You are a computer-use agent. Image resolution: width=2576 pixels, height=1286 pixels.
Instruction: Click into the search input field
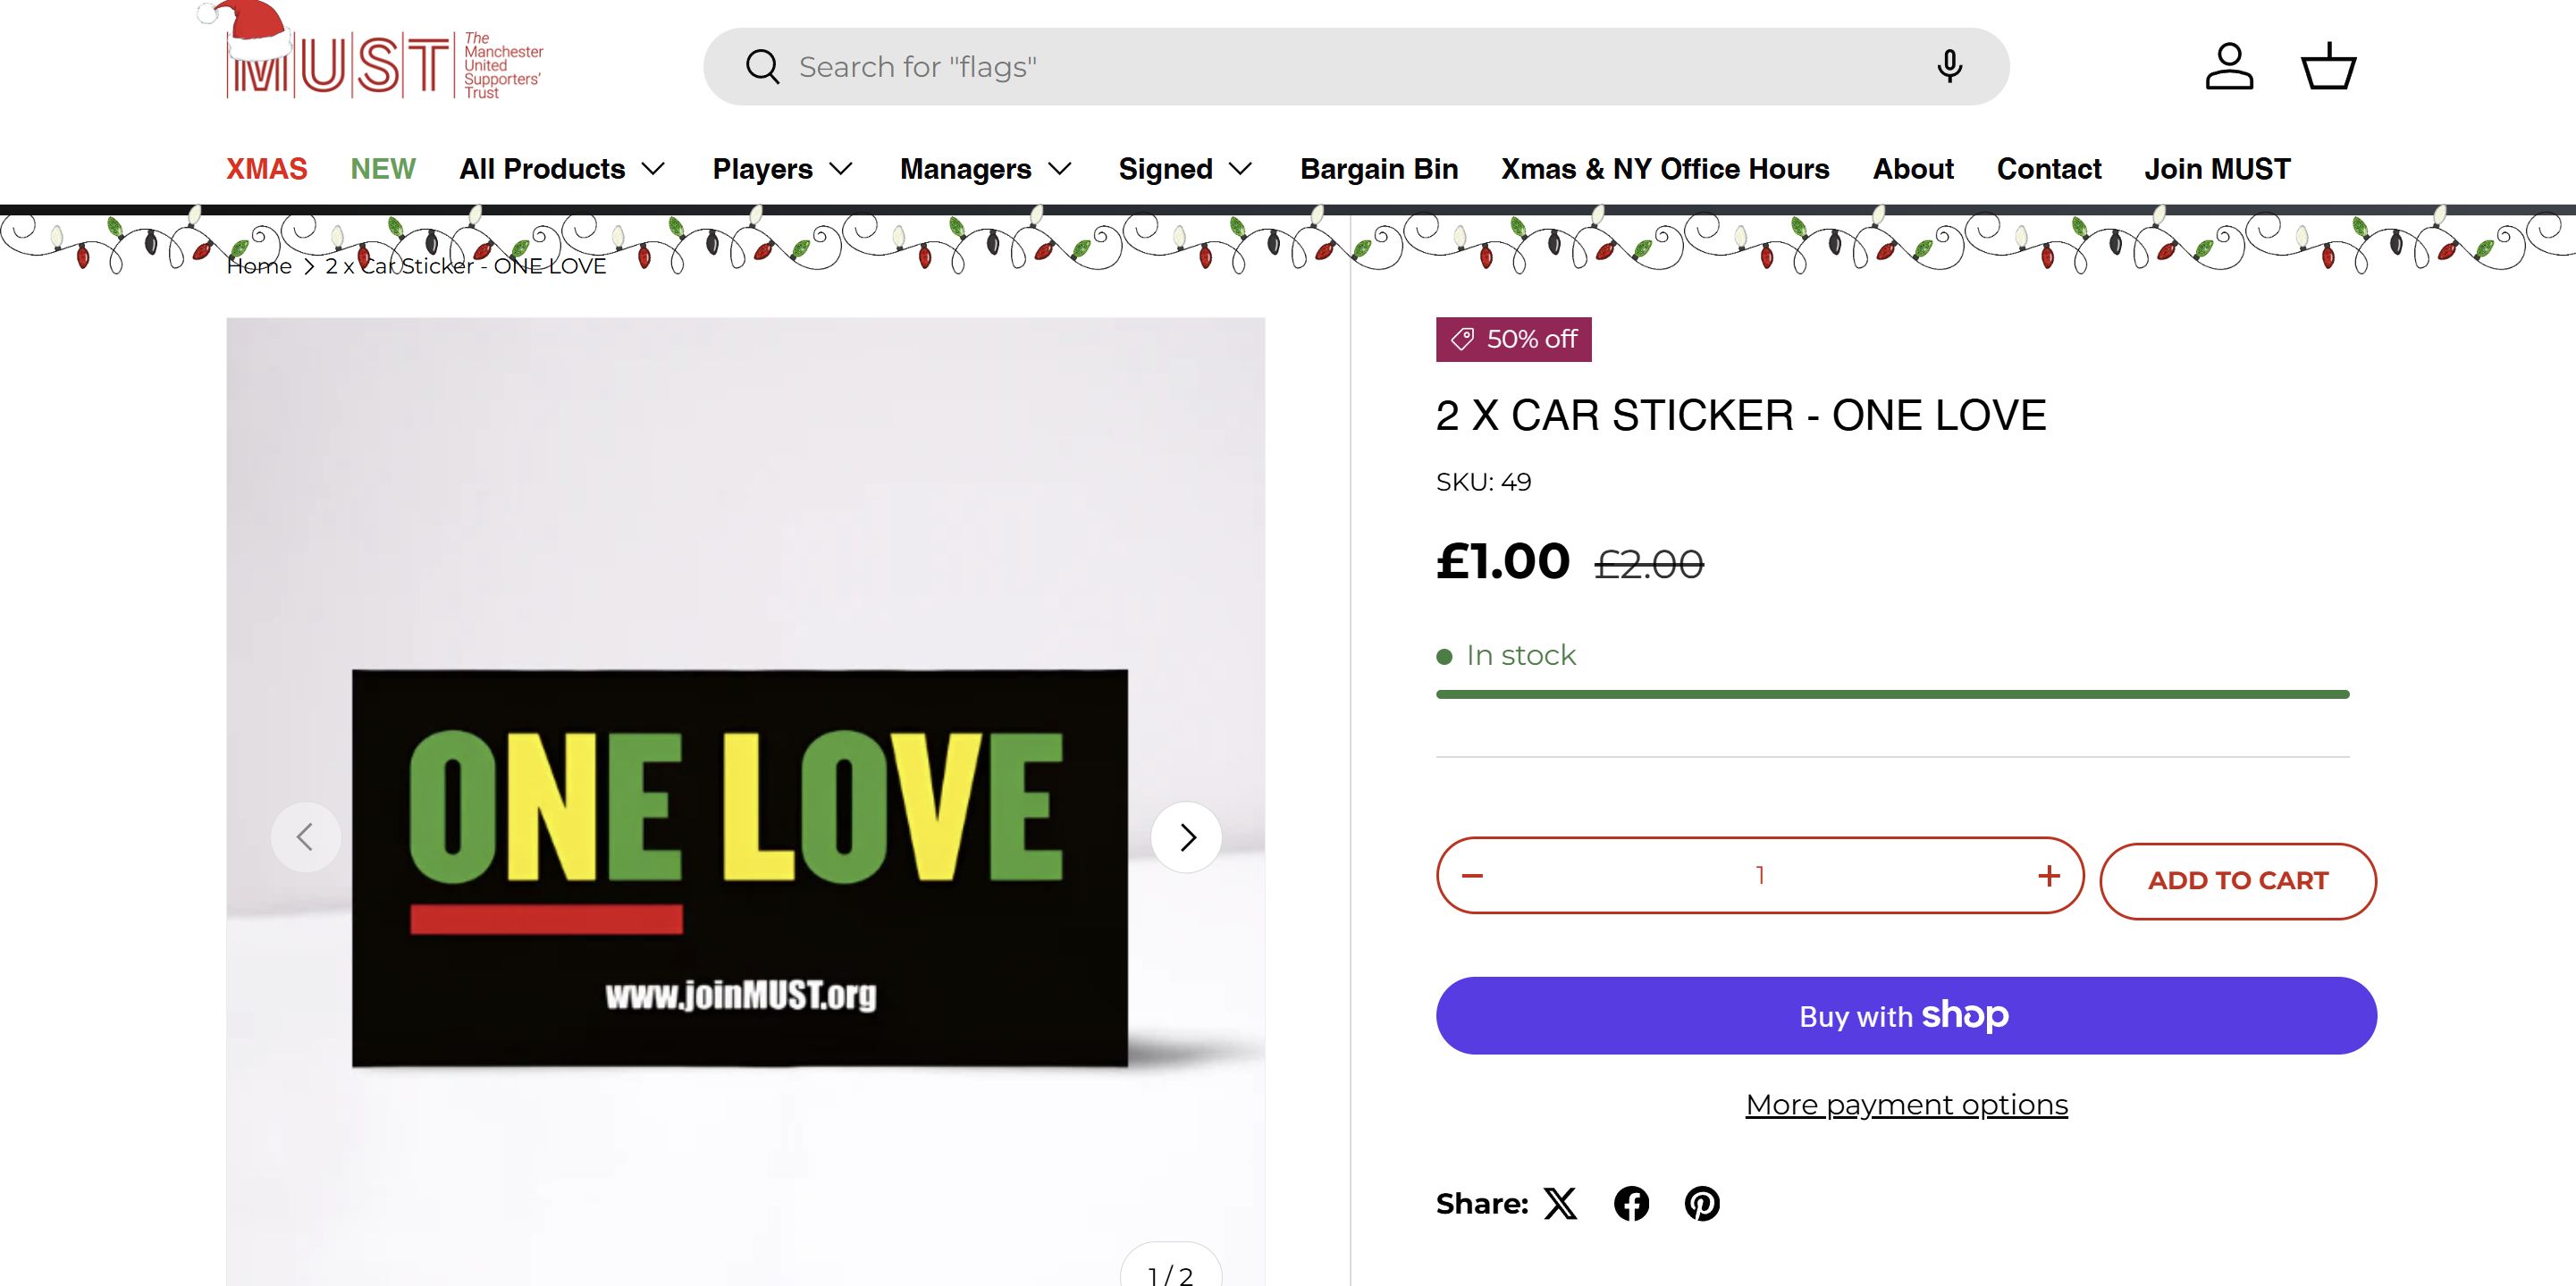[x=1300, y=67]
